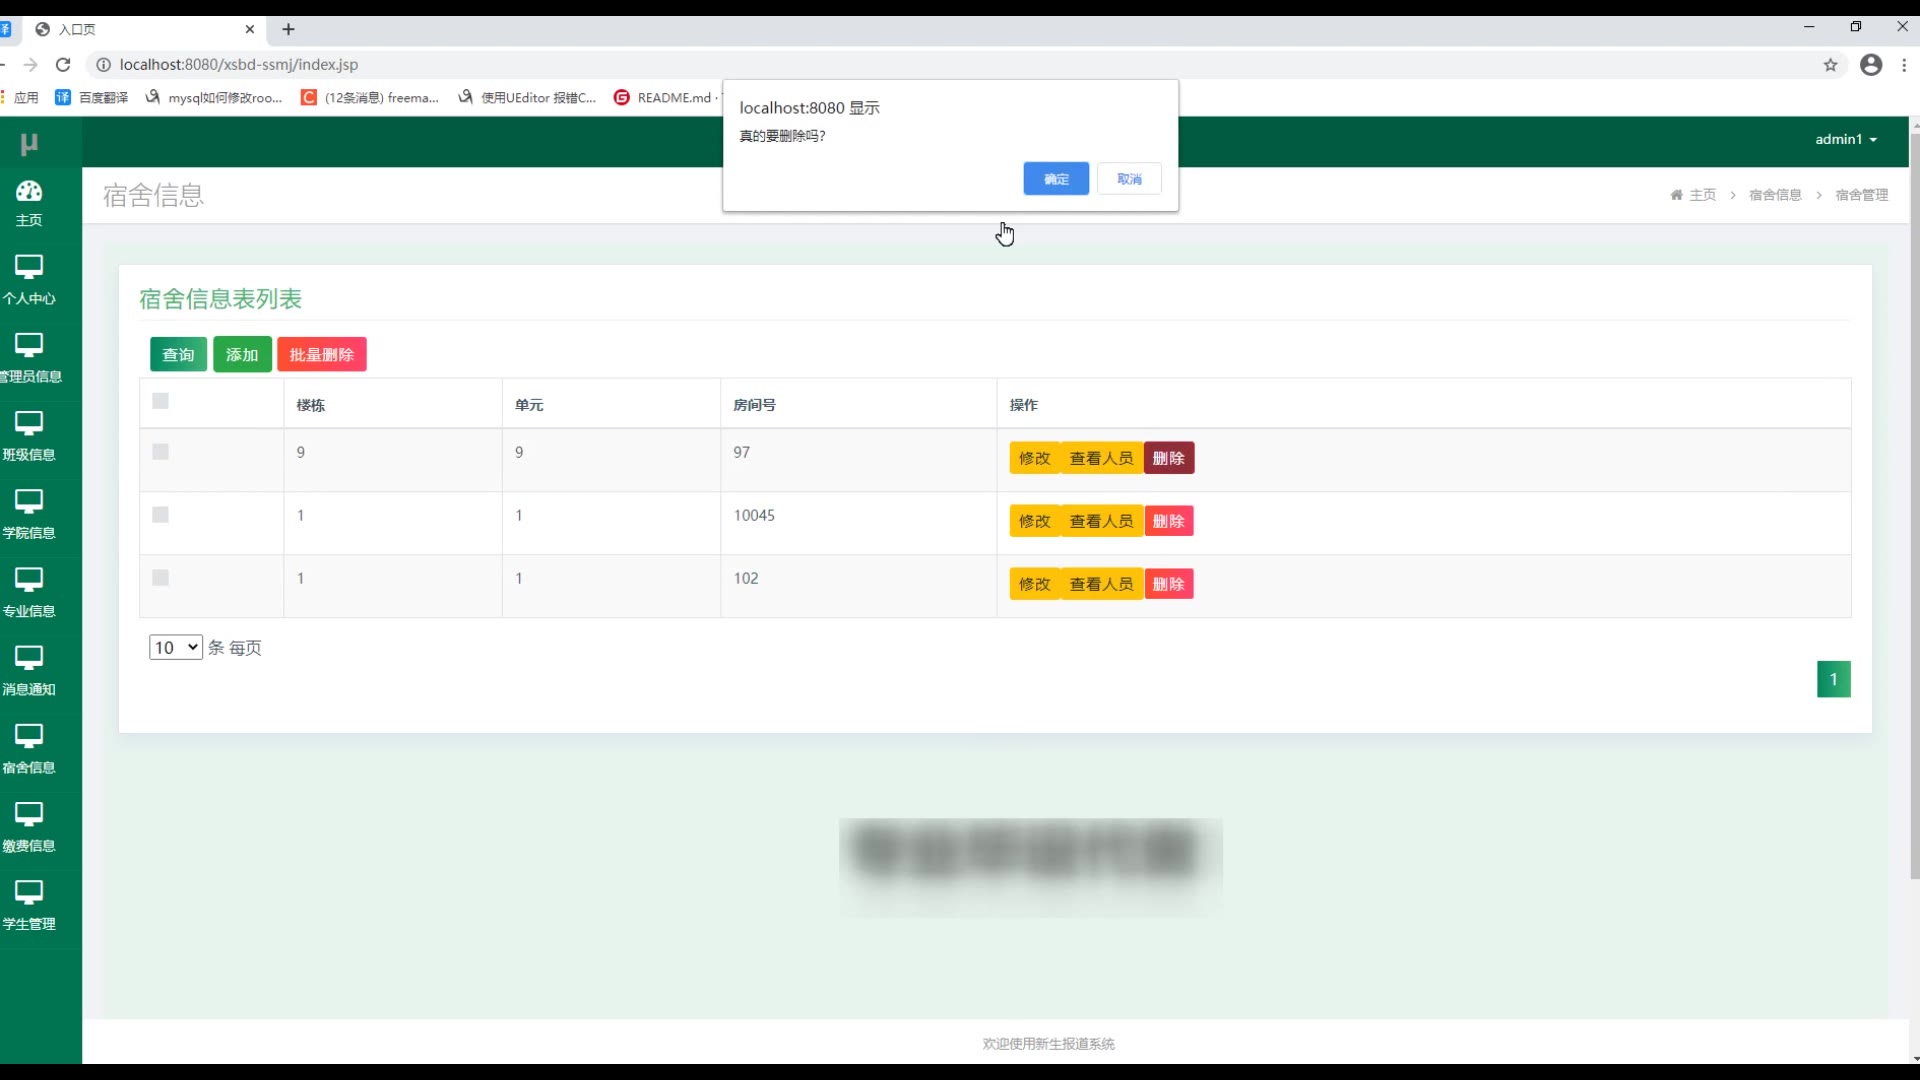This screenshot has width=1920, height=1080.
Task: Click the 宿舍信息 breadcrumb link
Action: pyautogui.click(x=1774, y=195)
